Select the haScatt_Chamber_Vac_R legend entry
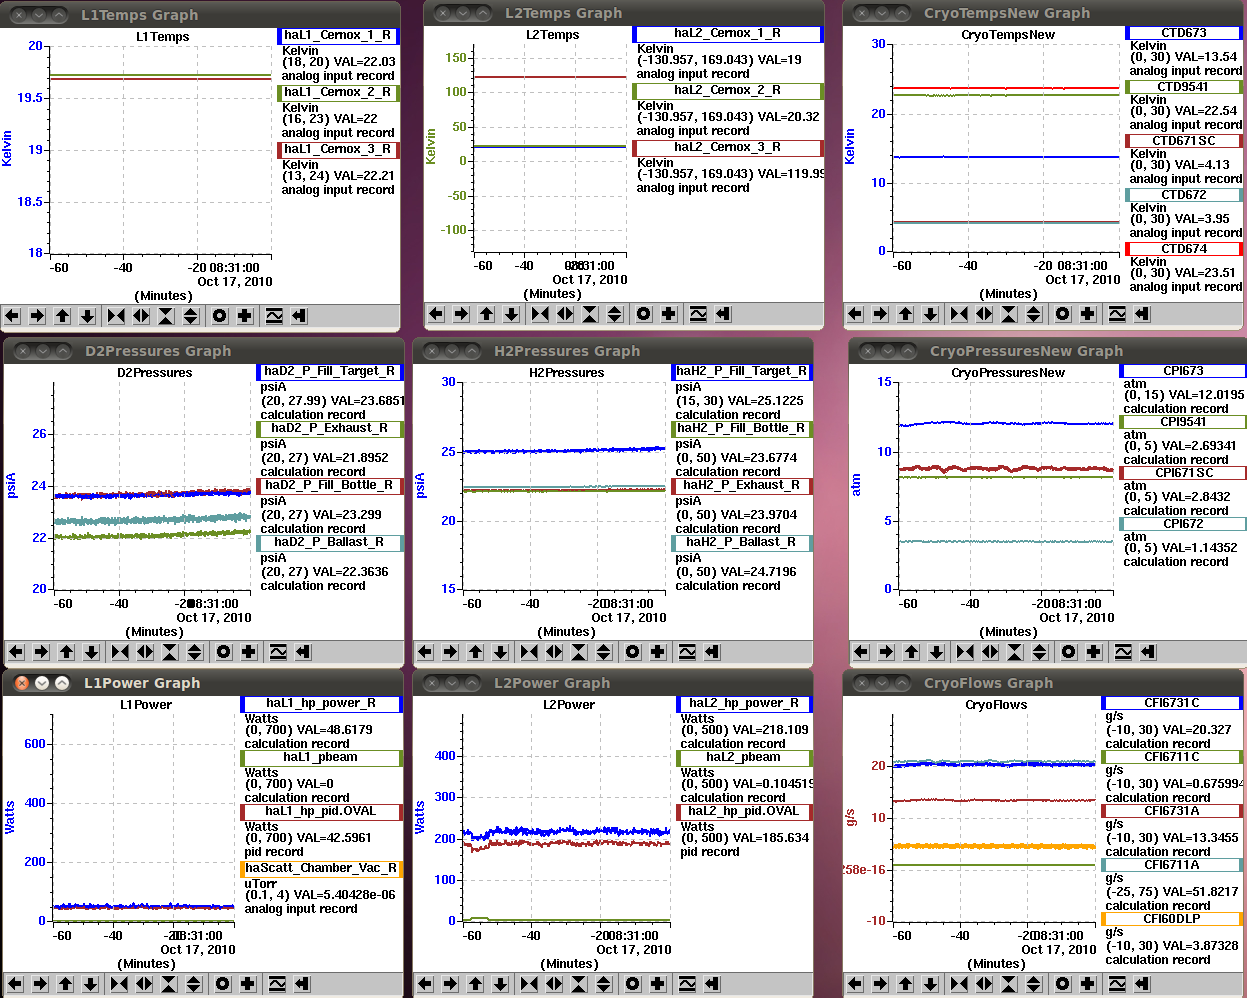The height and width of the screenshot is (998, 1247). 321,868
